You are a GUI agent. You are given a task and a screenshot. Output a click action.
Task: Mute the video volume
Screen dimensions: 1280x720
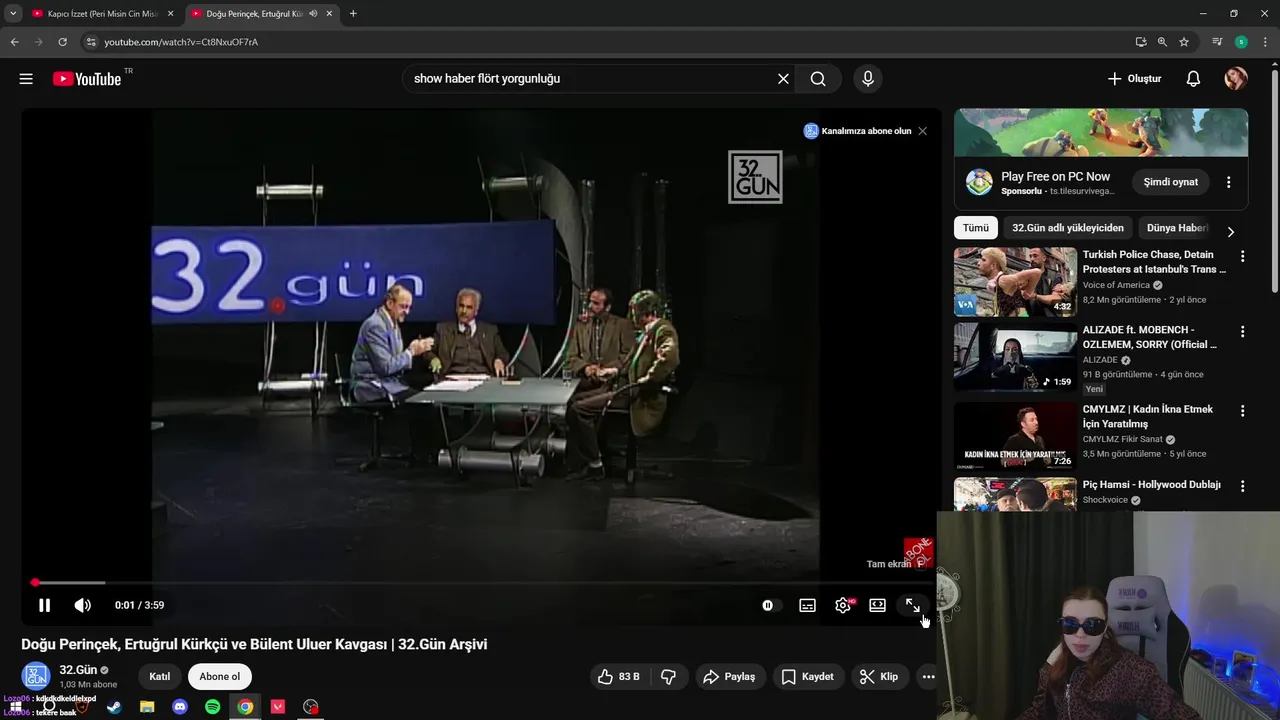click(83, 605)
